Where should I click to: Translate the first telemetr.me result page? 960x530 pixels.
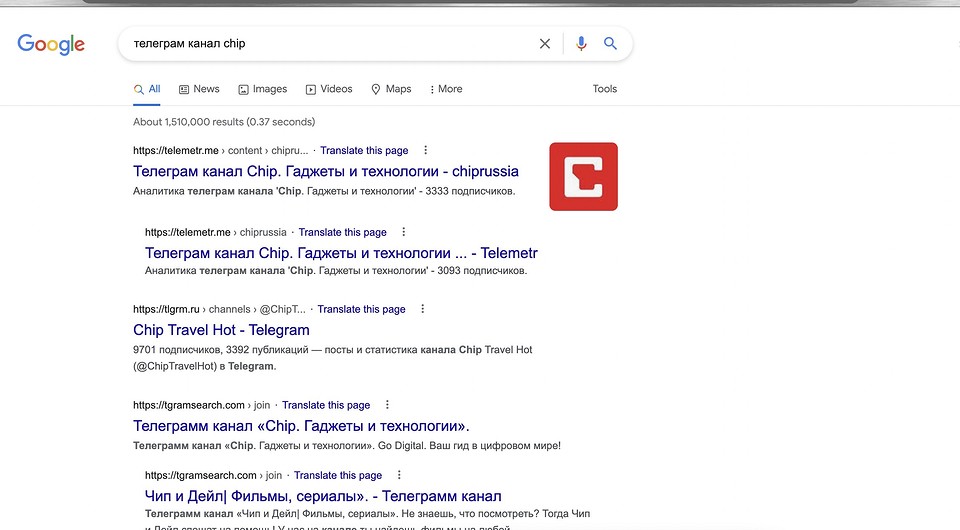coord(364,151)
